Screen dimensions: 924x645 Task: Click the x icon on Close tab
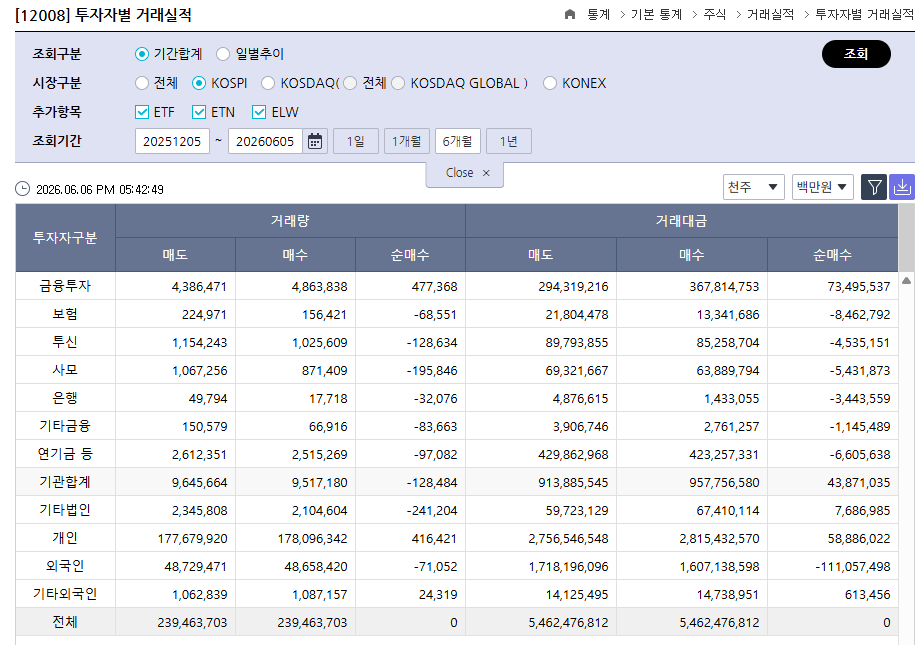(486, 173)
